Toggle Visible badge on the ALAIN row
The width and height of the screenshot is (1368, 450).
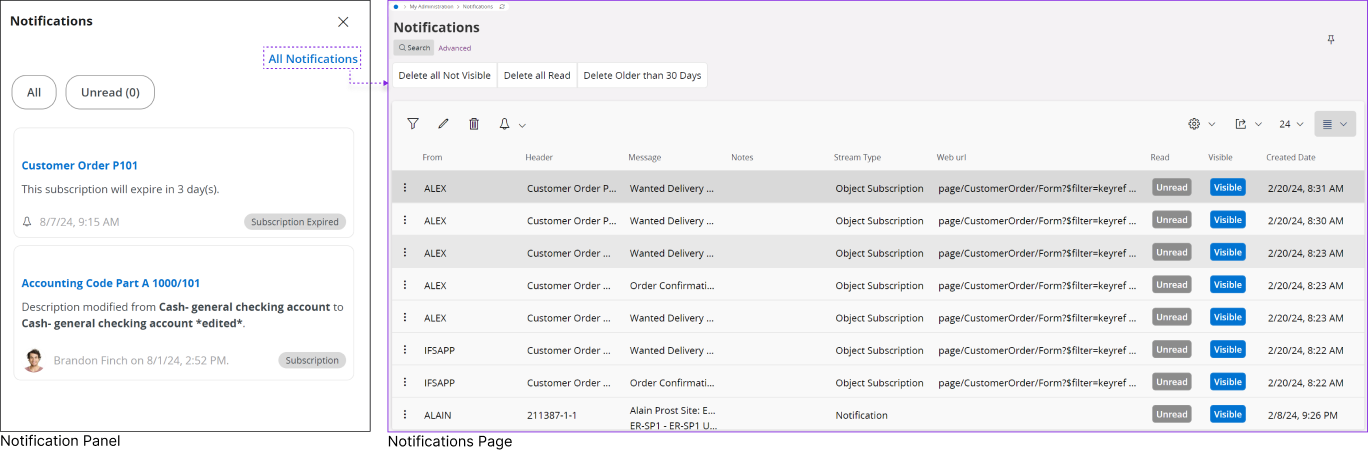1227,414
